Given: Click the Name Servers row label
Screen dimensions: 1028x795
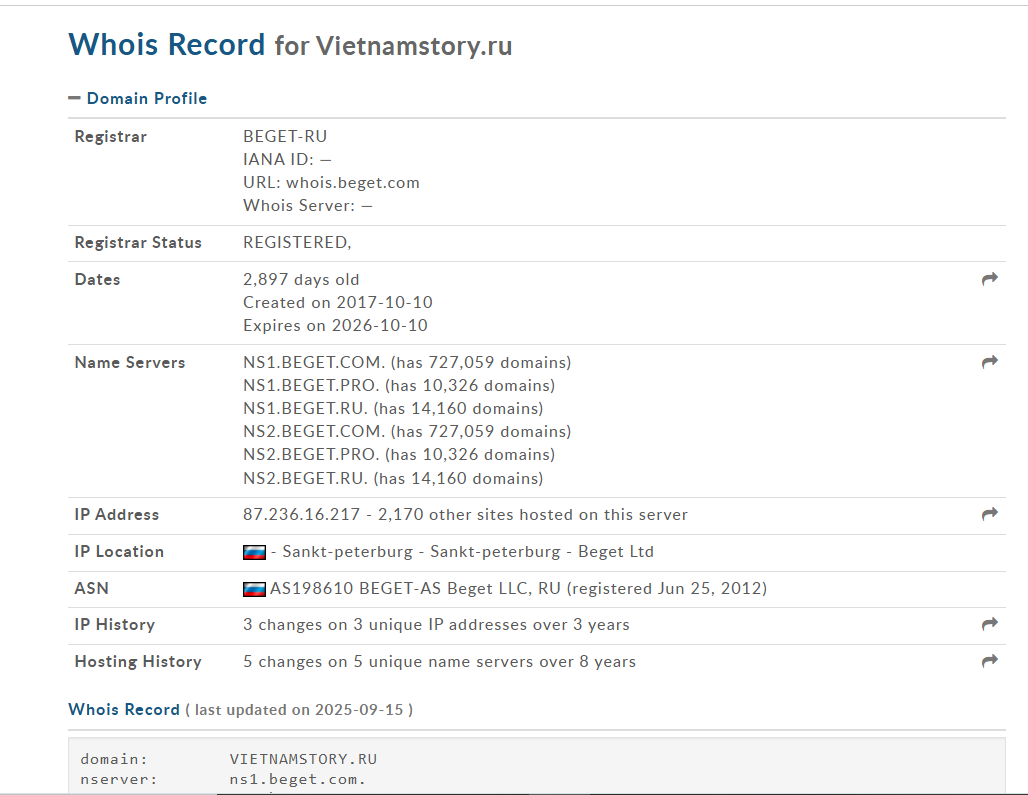Looking at the screenshot, I should click(130, 362).
